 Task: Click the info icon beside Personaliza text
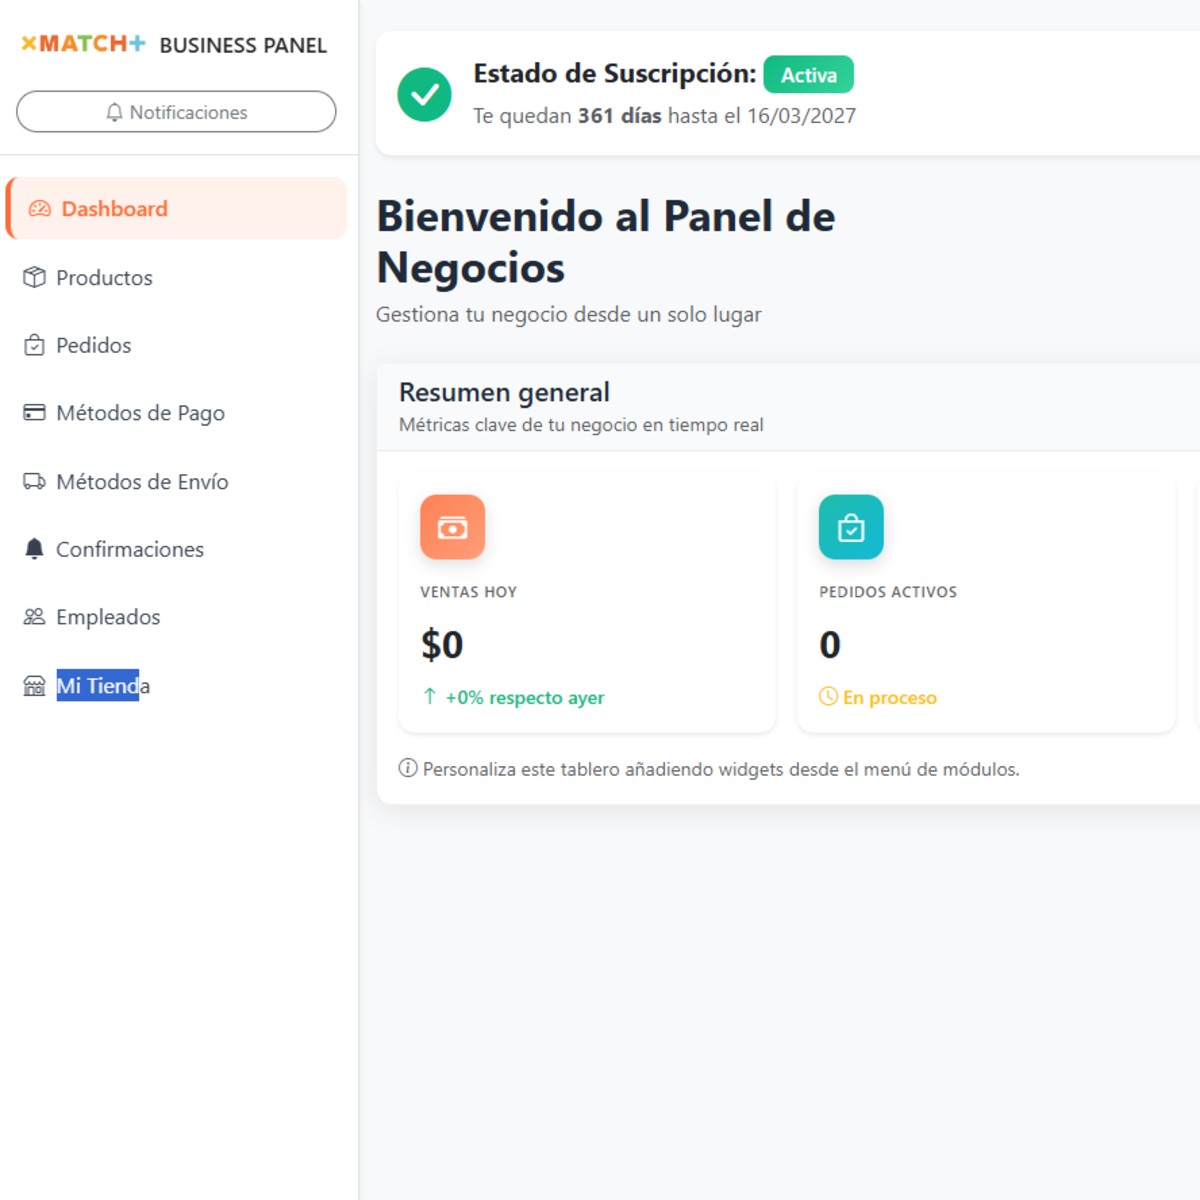408,768
